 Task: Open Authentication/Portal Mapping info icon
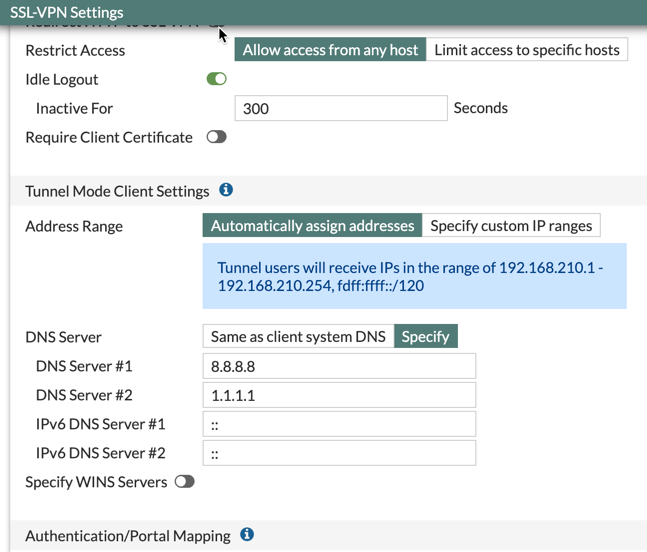click(247, 534)
